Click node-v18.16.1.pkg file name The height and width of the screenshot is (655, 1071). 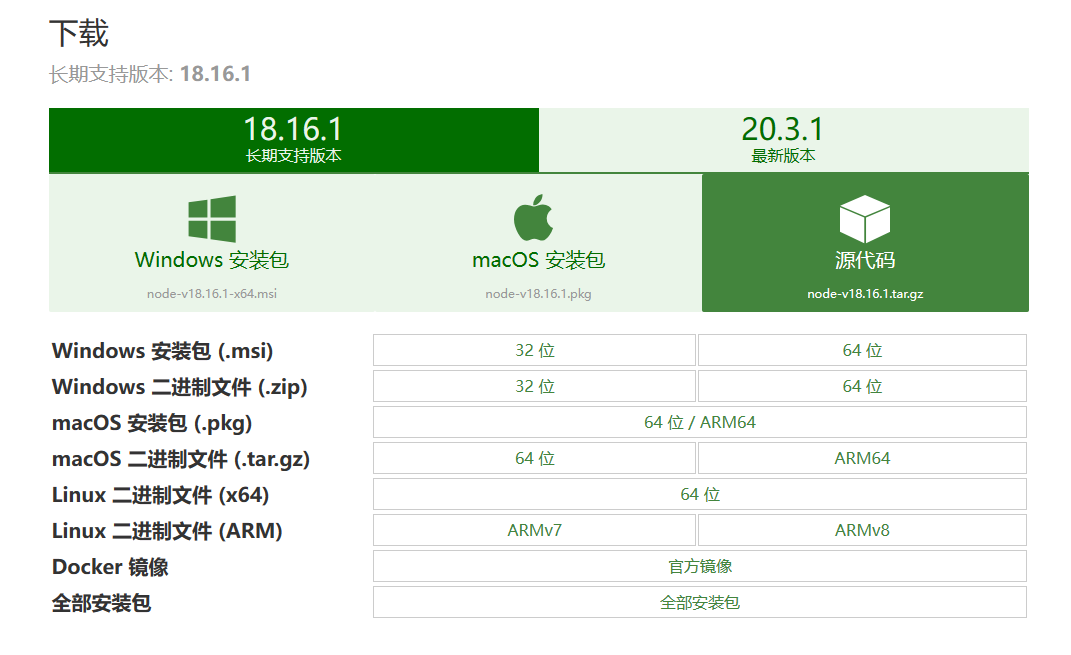[538, 294]
